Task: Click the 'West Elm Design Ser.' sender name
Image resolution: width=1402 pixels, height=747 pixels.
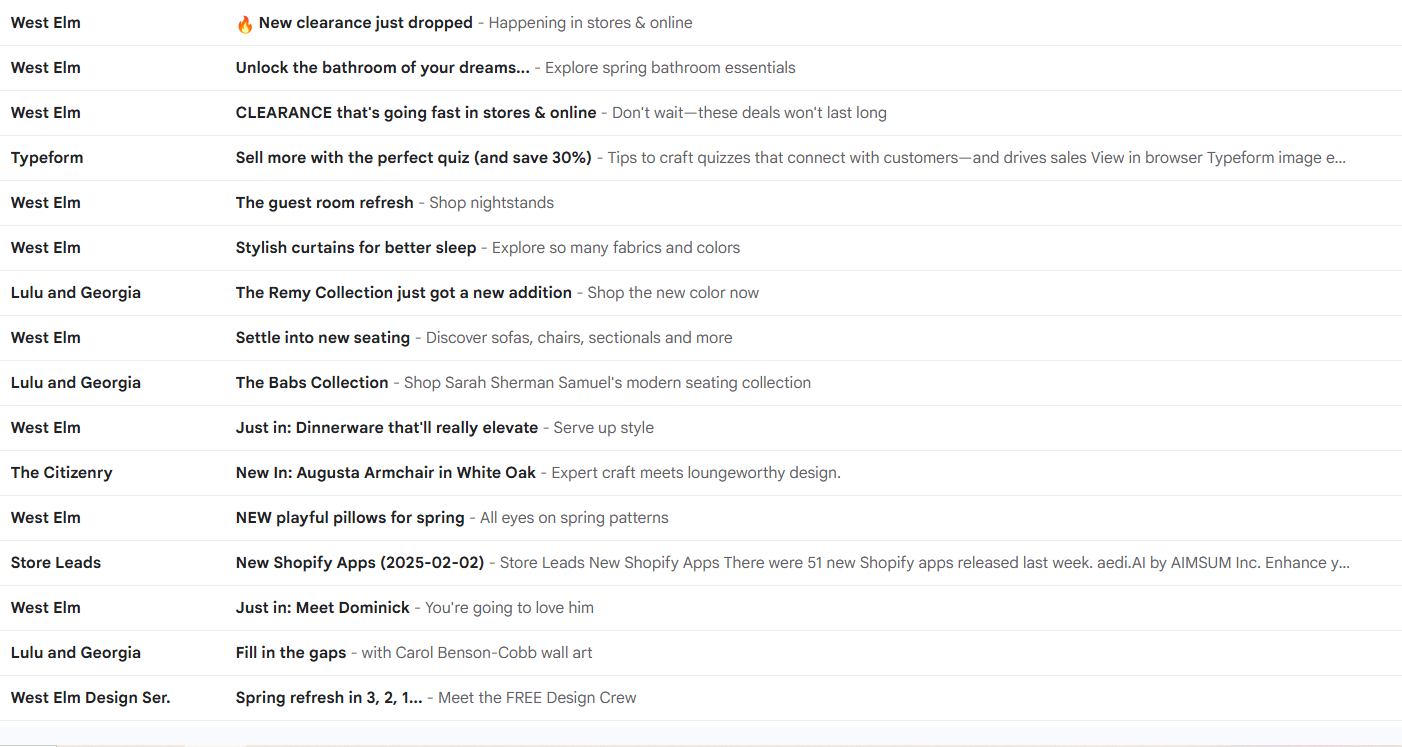Action: [91, 698]
